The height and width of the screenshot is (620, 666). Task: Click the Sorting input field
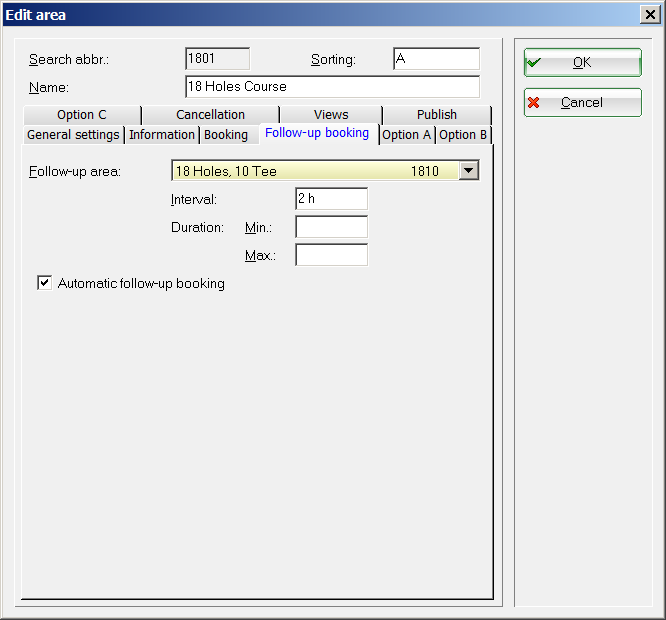point(436,59)
